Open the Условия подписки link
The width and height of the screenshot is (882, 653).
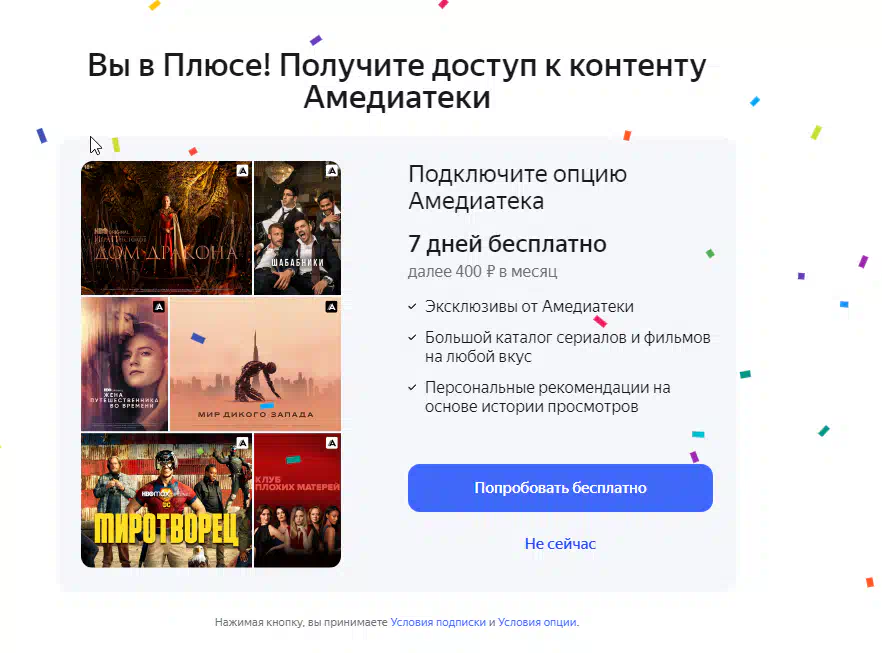click(438, 622)
